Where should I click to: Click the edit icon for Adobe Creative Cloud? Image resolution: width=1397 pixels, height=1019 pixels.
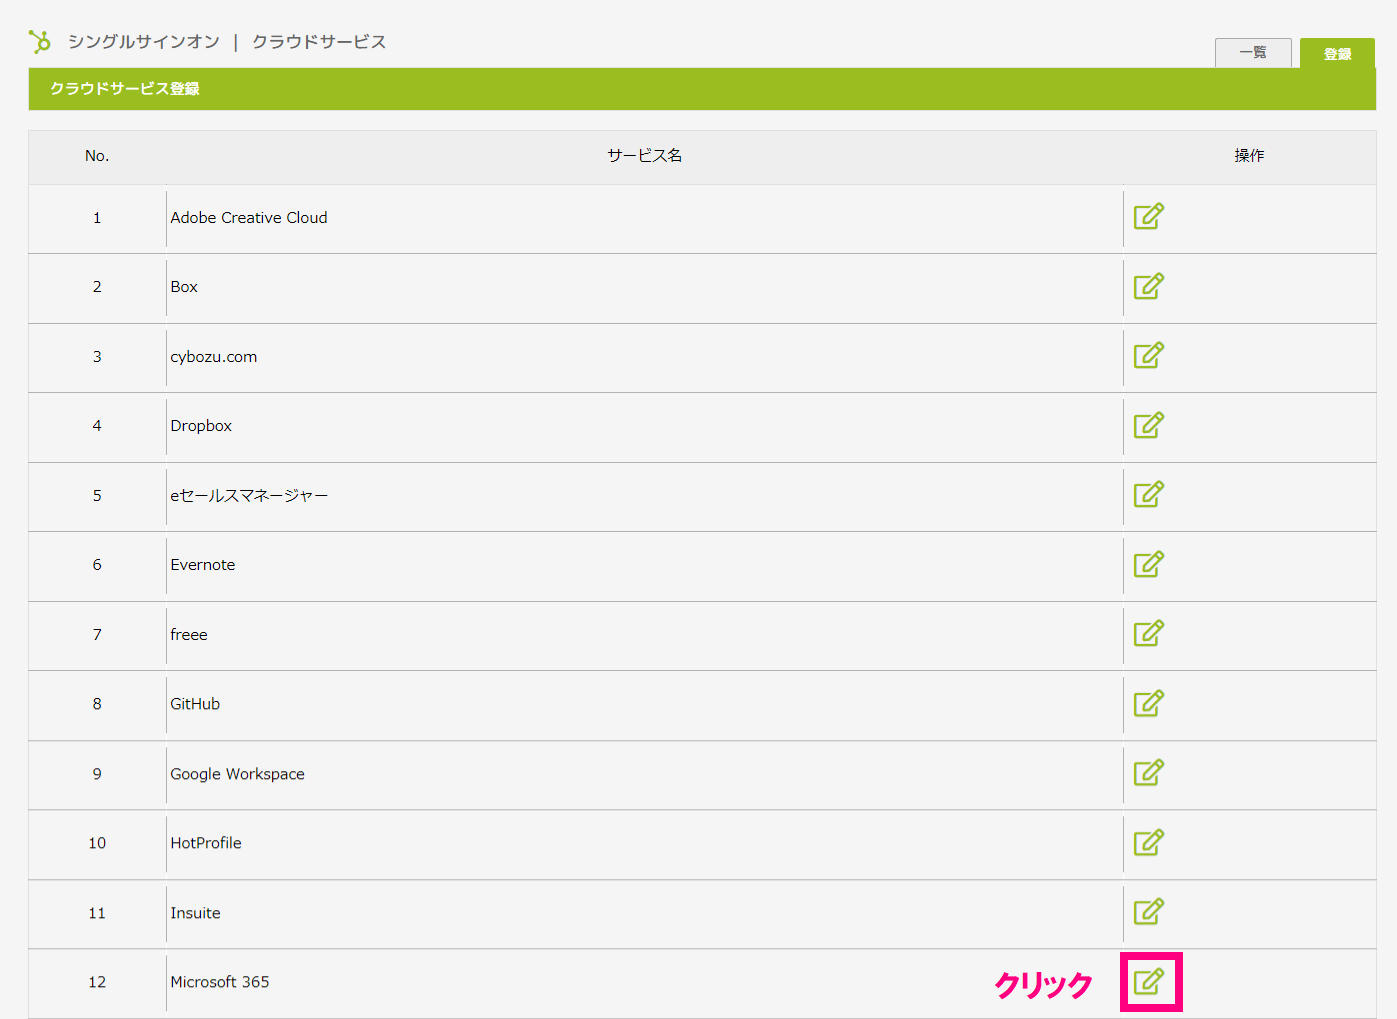1148,216
